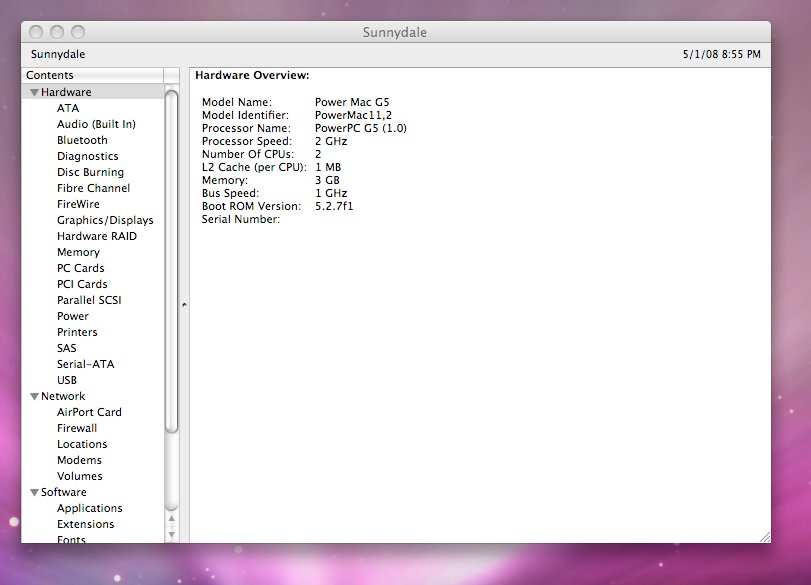This screenshot has width=811, height=585.
Task: Collapse the Network section triangle
Action: [x=34, y=397]
